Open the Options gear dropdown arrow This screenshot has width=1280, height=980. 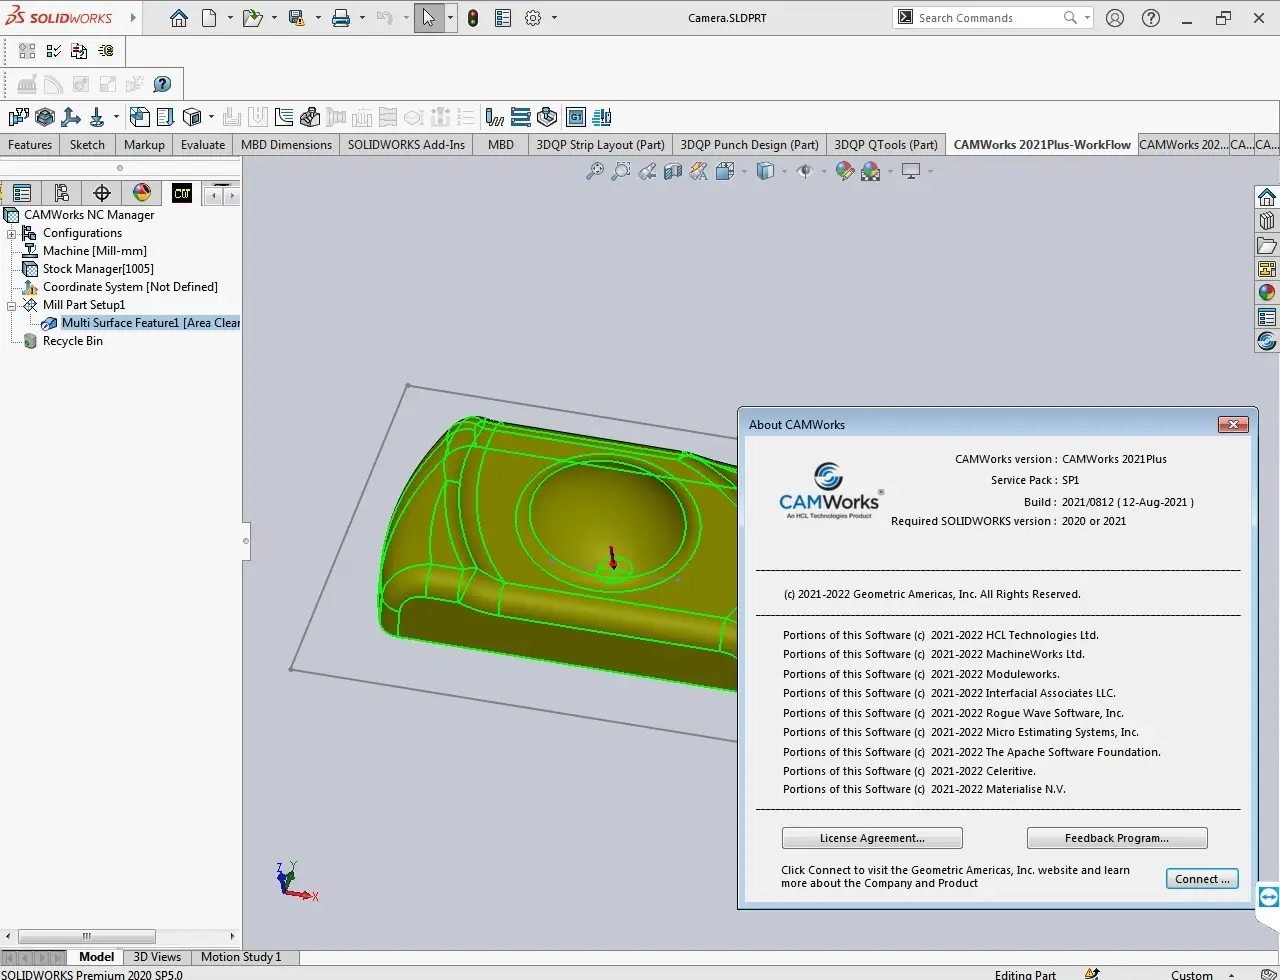pos(555,18)
